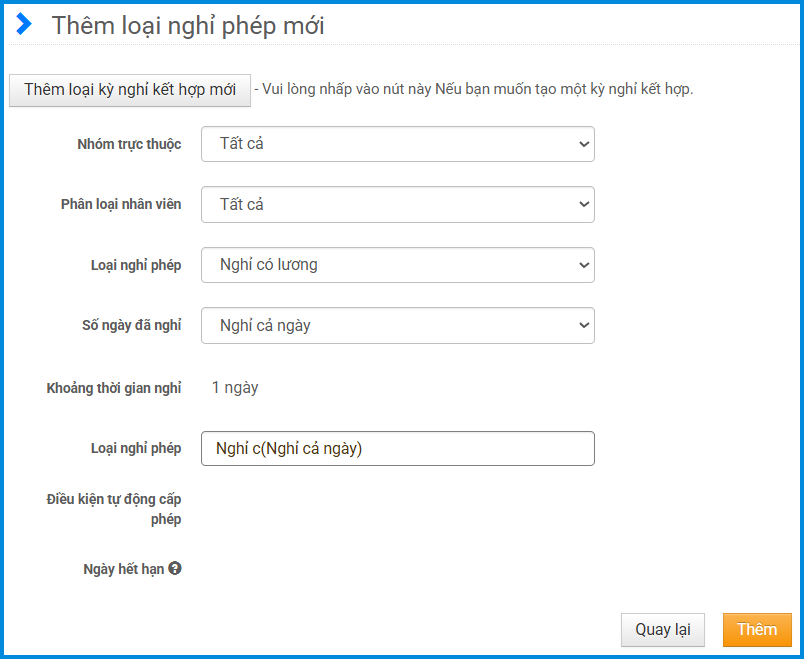Click the Phân loại nhân viên label
Viewport: 804px width, 659px height.
click(121, 204)
